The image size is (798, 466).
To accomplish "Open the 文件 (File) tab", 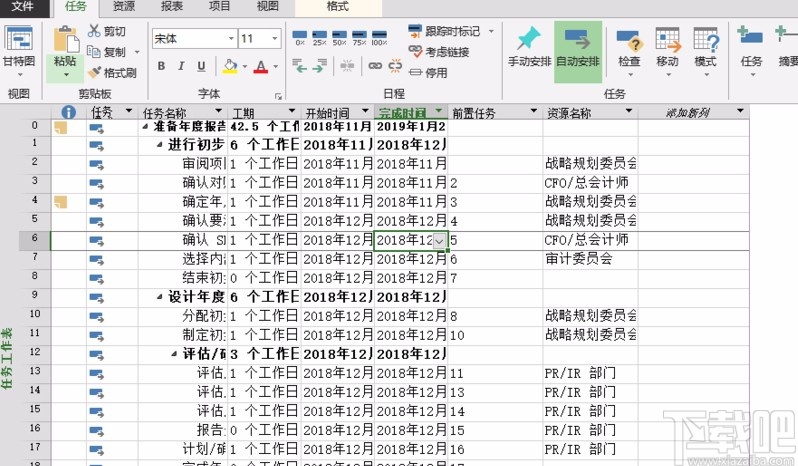I will coord(22,7).
